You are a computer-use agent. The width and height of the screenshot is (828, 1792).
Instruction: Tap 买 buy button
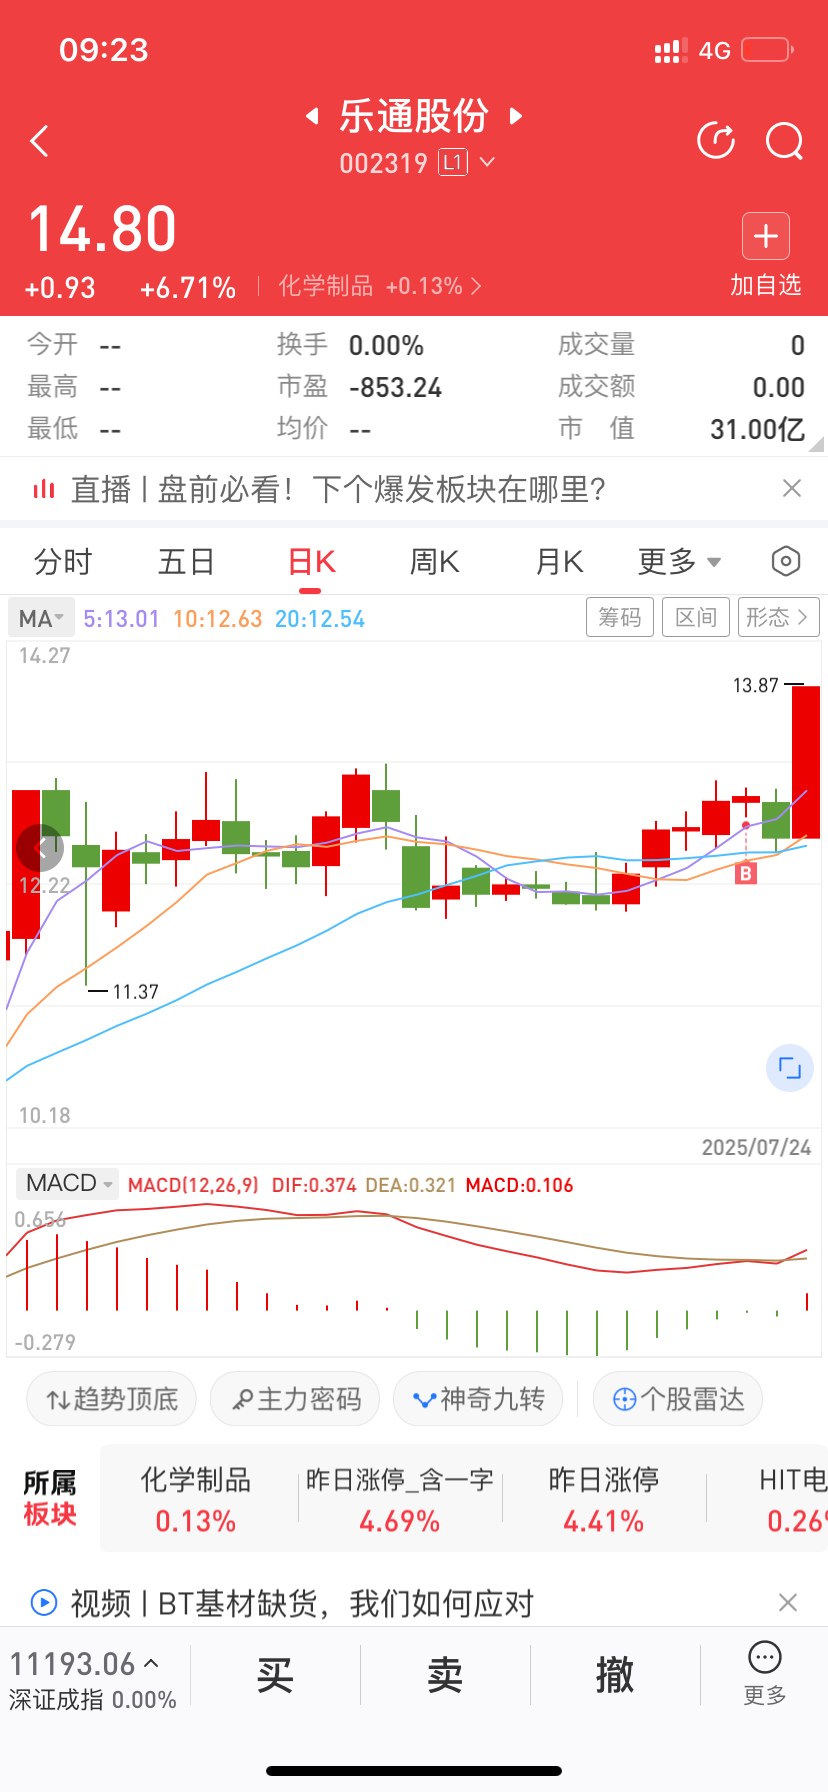click(275, 1674)
